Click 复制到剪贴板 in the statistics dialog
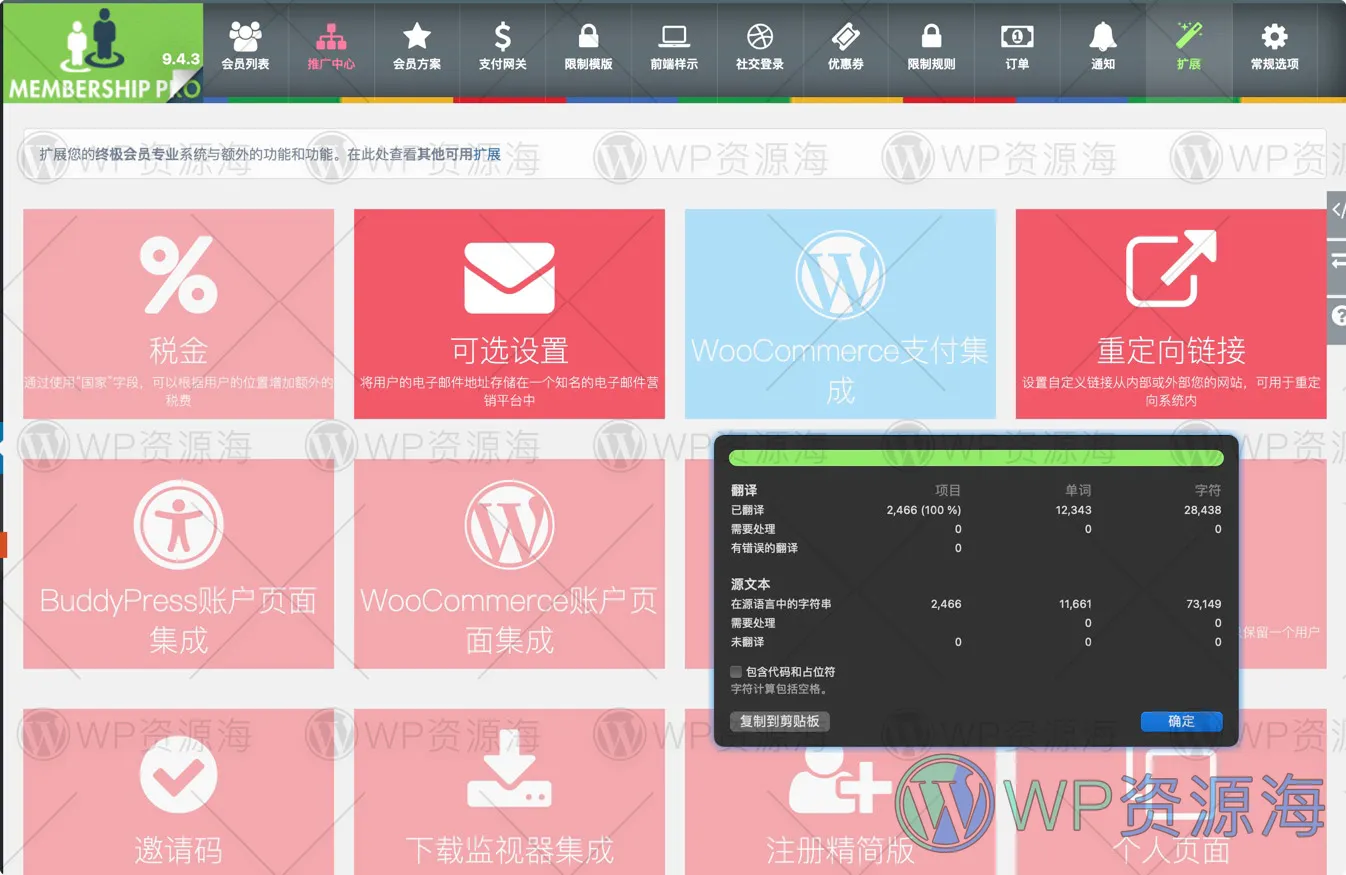The image size is (1346, 875). (x=780, y=721)
